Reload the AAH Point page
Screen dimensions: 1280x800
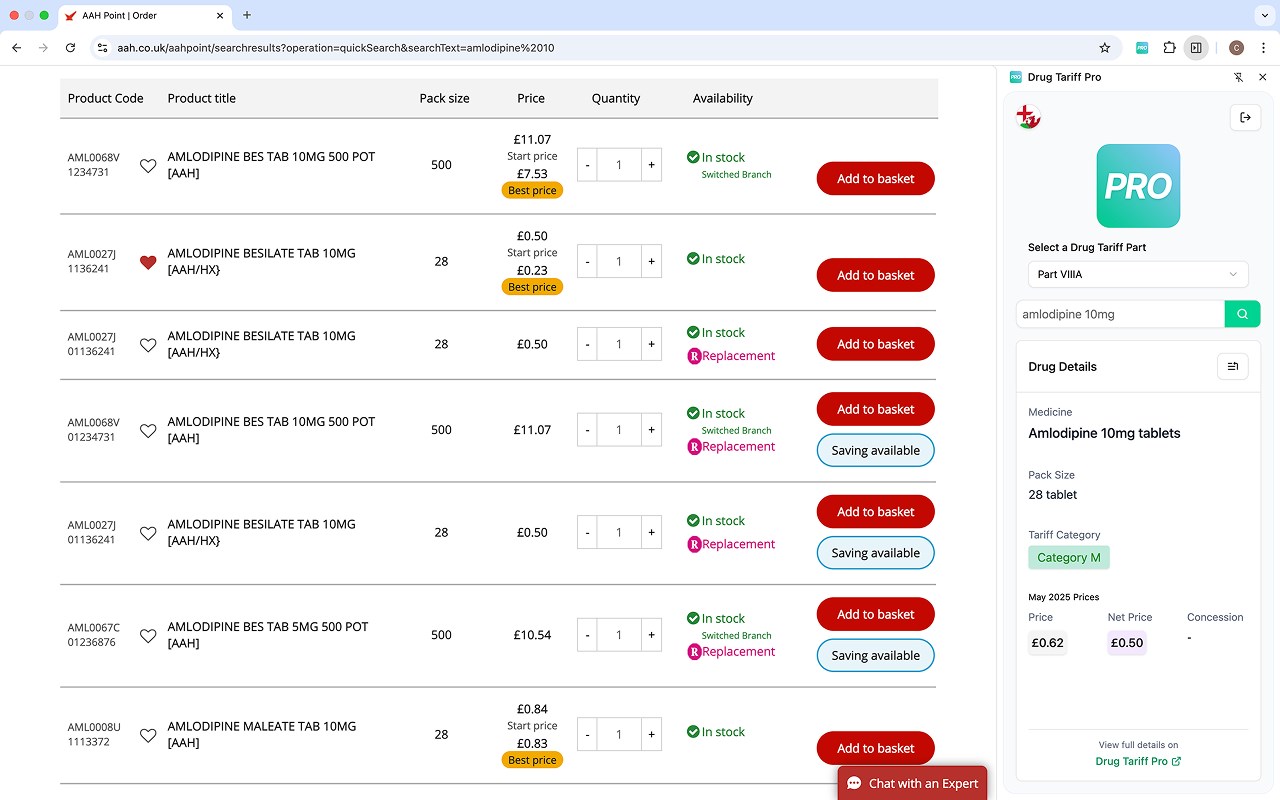(70, 47)
